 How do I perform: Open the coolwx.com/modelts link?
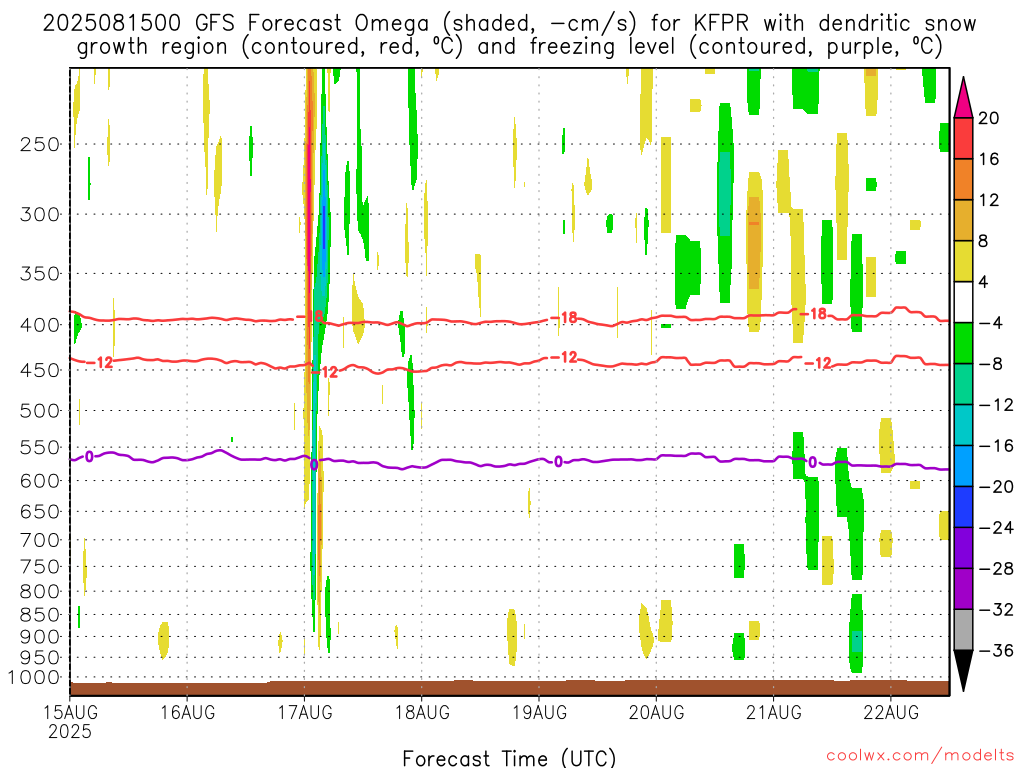coord(920,756)
